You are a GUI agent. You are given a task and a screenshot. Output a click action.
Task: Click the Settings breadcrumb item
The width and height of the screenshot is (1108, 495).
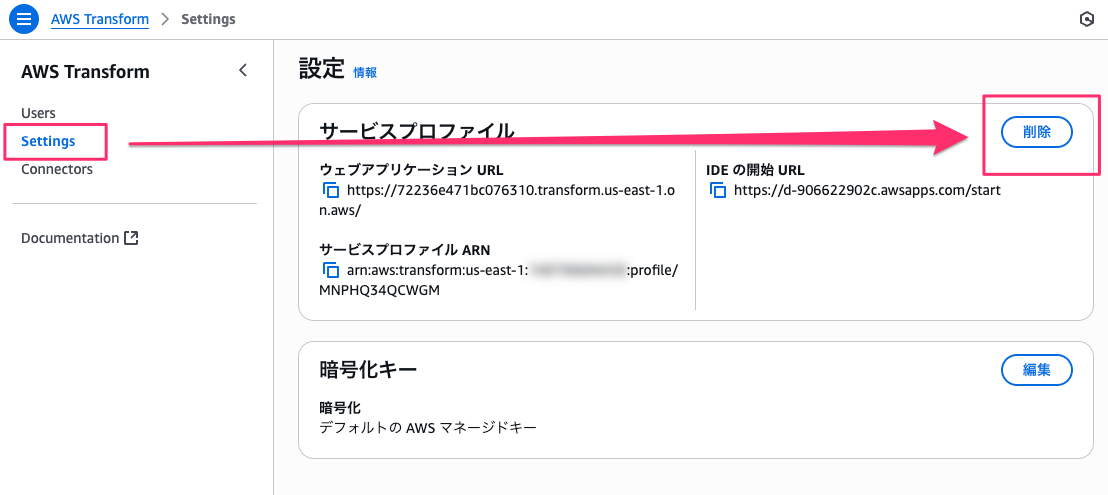tap(208, 19)
